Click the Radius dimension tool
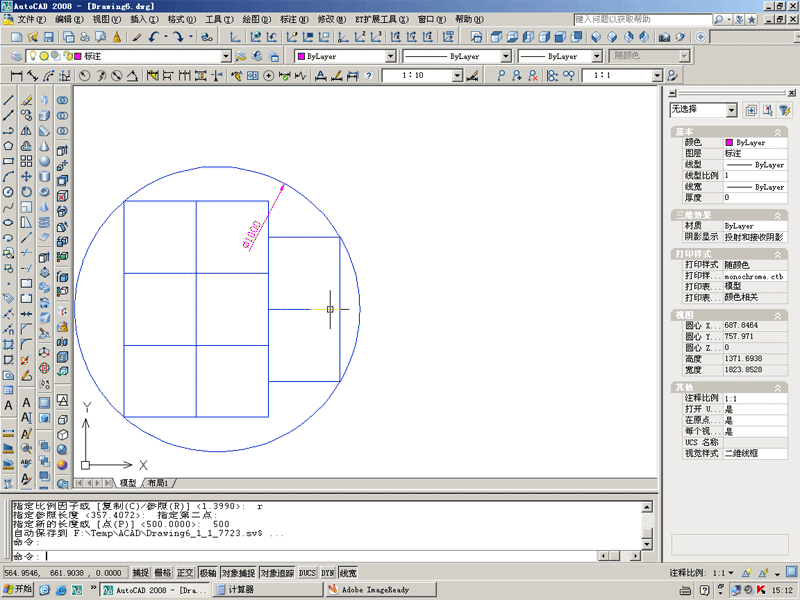 85,76
